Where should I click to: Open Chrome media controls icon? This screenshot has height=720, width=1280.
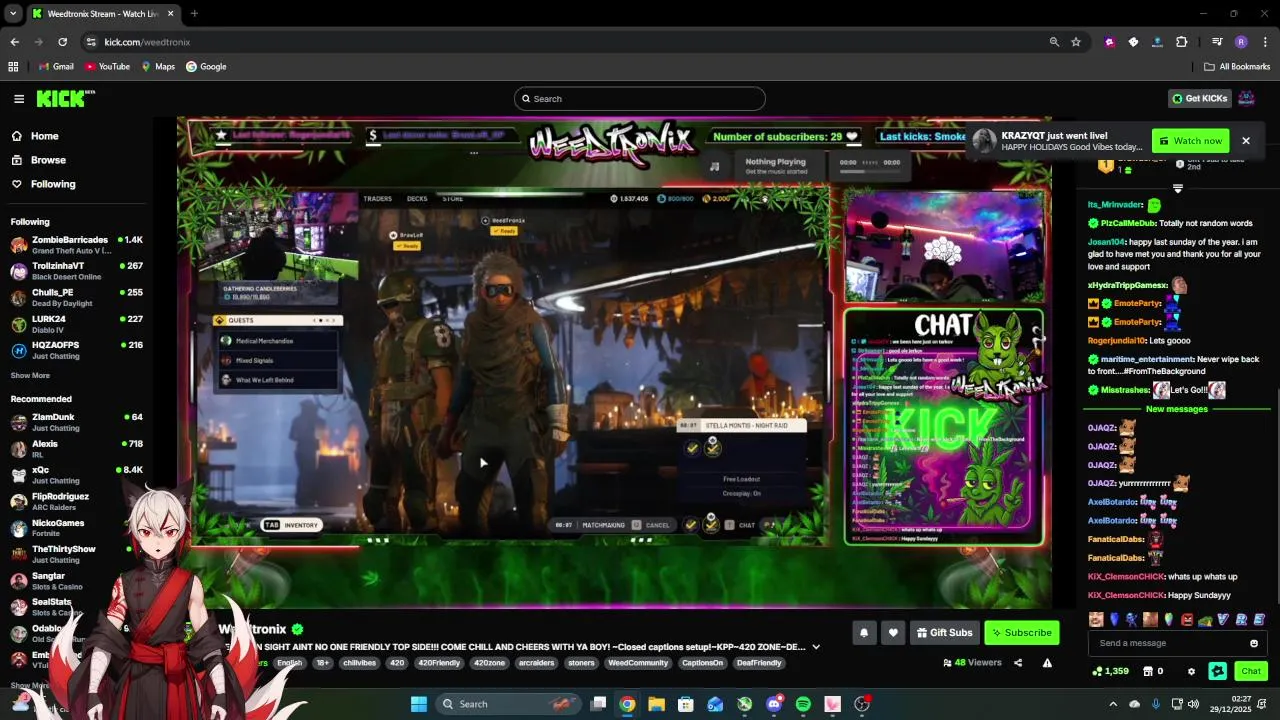click(x=1217, y=42)
